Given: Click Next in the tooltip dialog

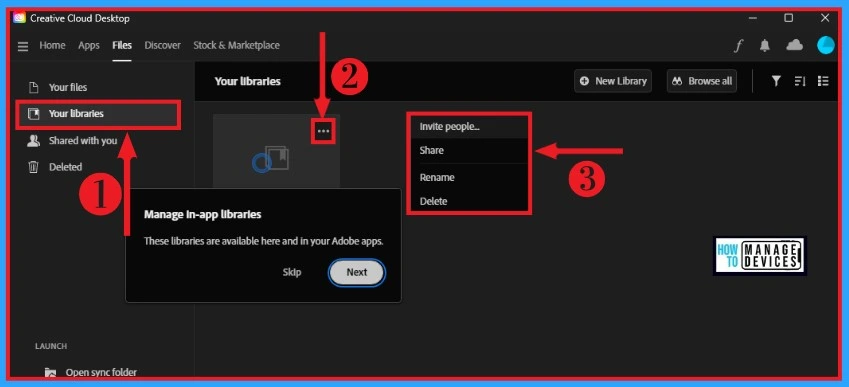Looking at the screenshot, I should click(x=357, y=272).
